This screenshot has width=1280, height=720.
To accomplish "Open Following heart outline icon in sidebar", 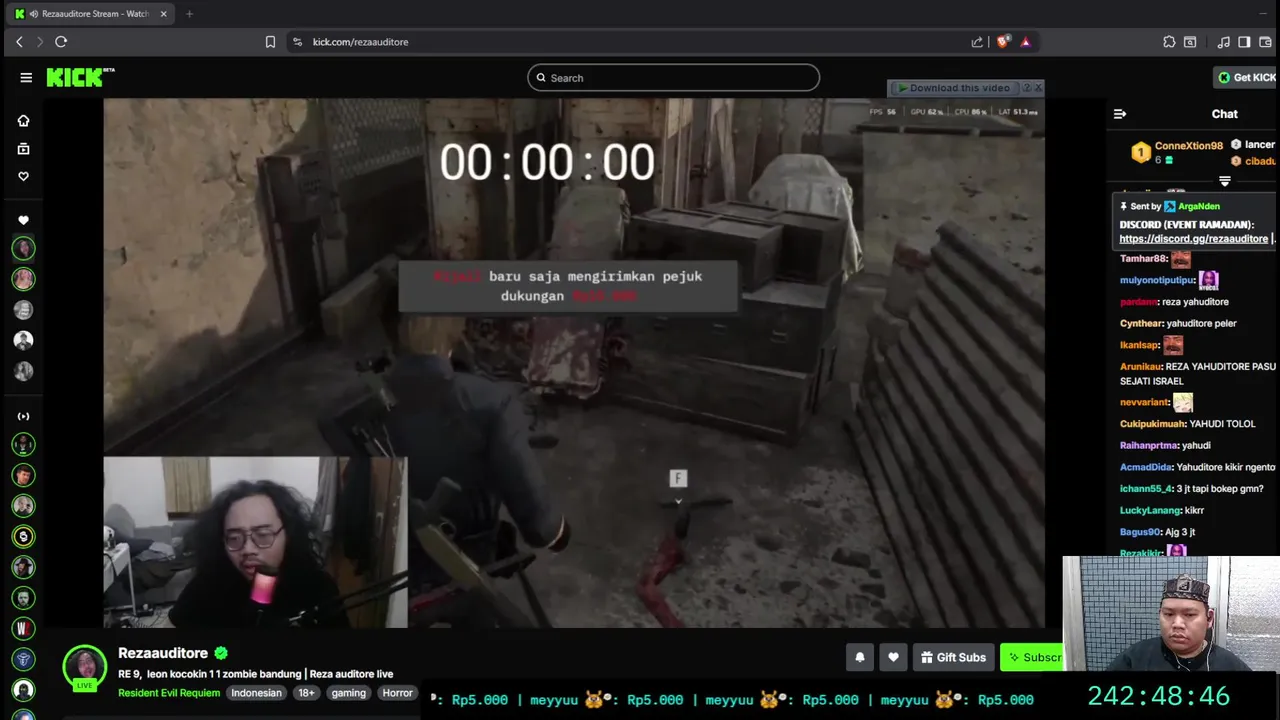I will 23,176.
